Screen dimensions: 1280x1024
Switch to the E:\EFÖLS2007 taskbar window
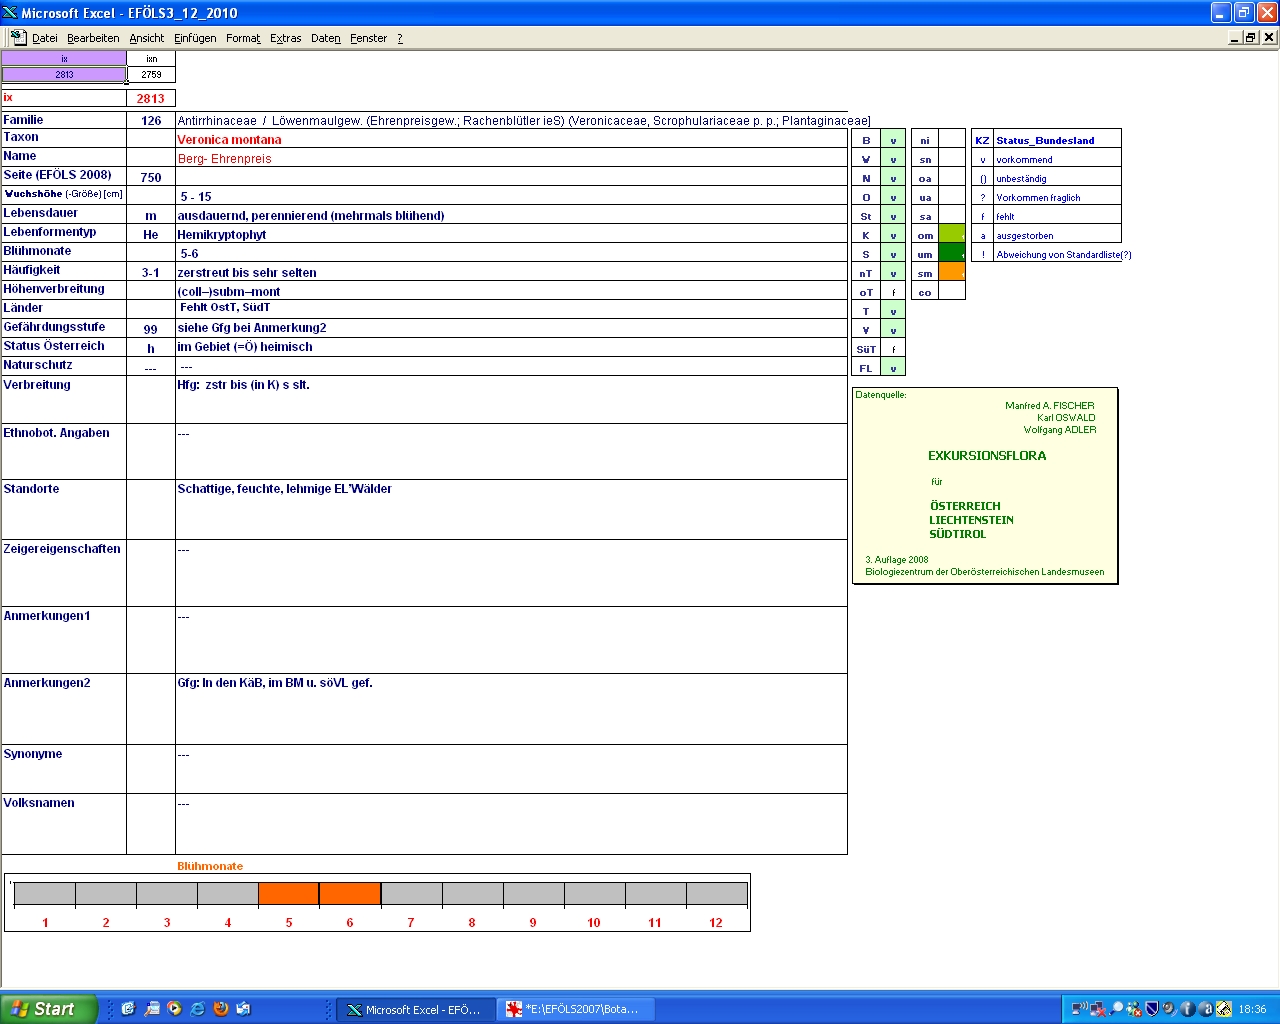575,1010
